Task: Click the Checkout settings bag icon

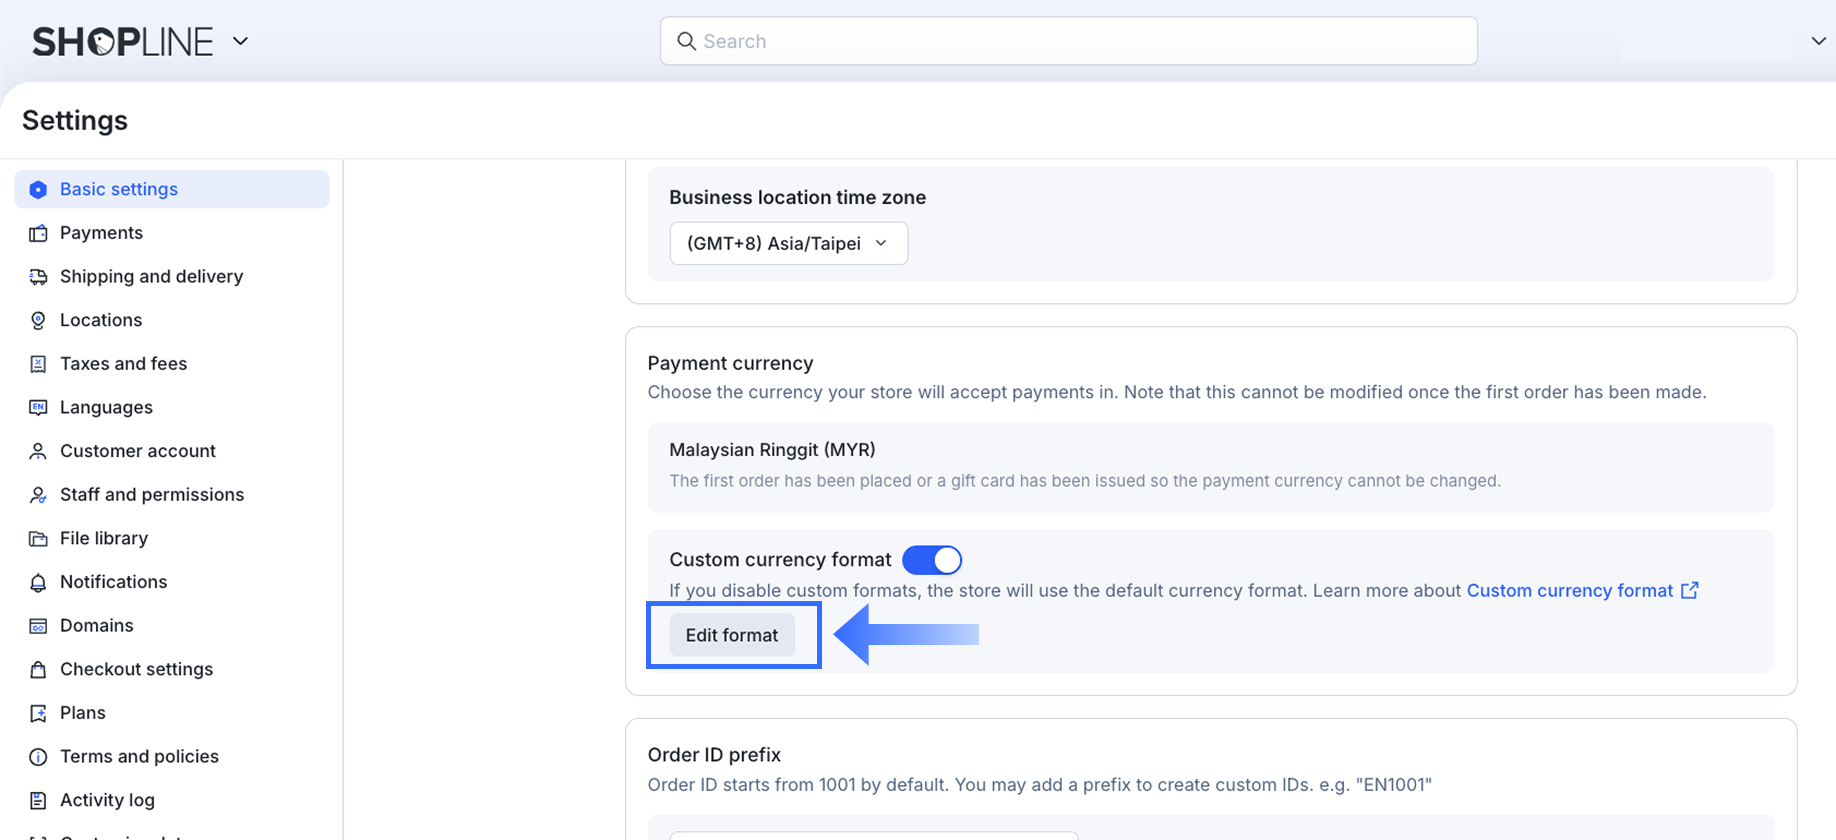Action: click(x=38, y=669)
